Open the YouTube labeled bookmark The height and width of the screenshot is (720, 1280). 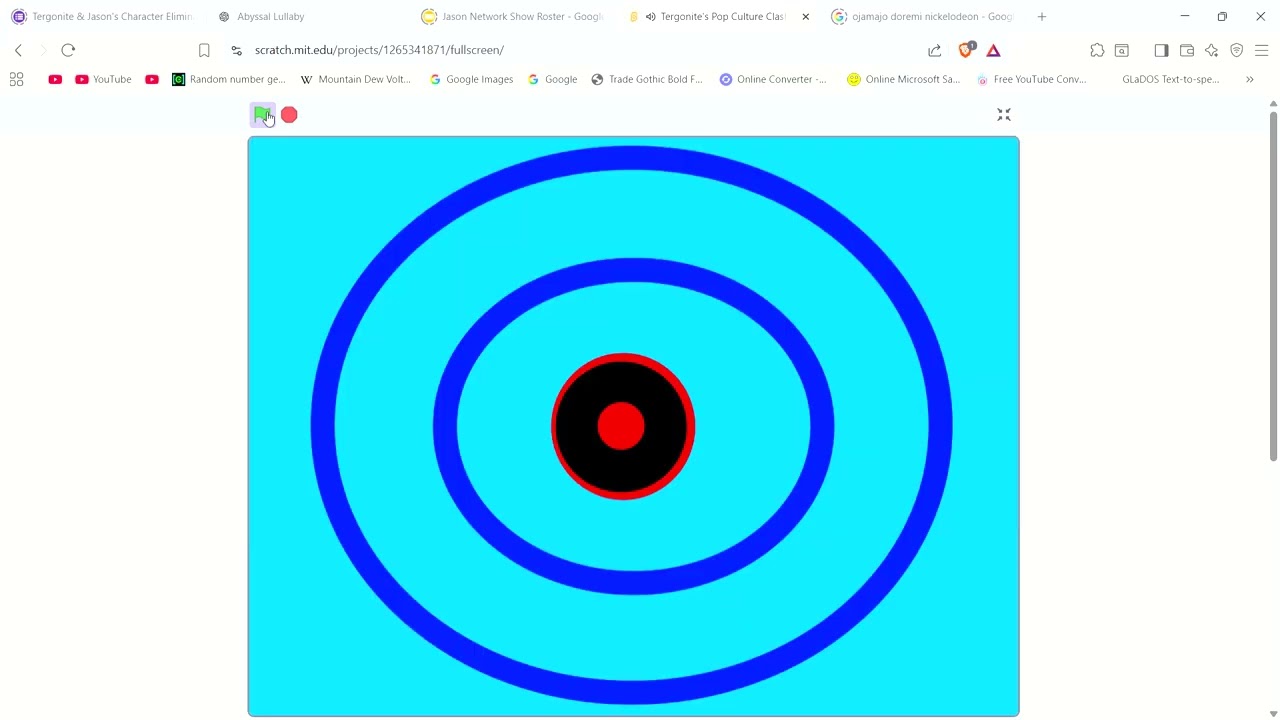[103, 79]
